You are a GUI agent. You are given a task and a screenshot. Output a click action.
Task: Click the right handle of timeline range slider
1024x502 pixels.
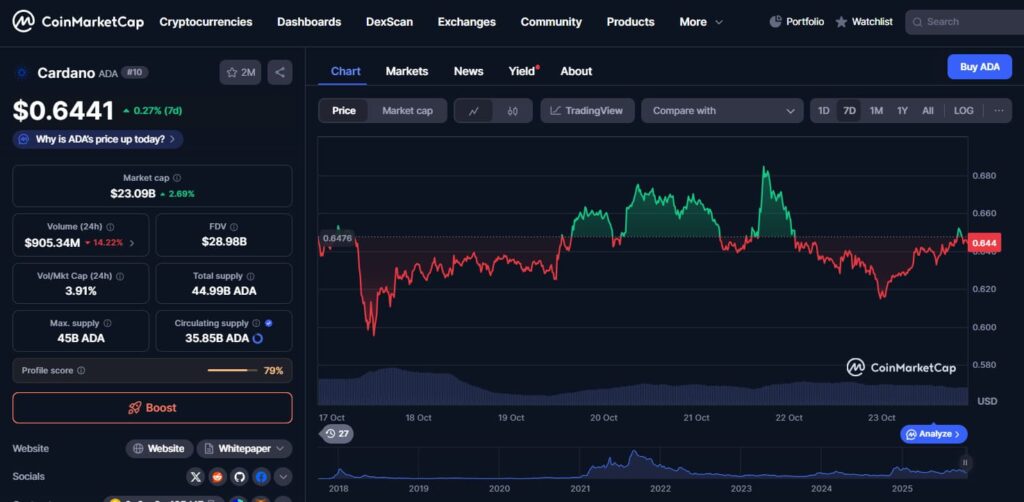965,462
